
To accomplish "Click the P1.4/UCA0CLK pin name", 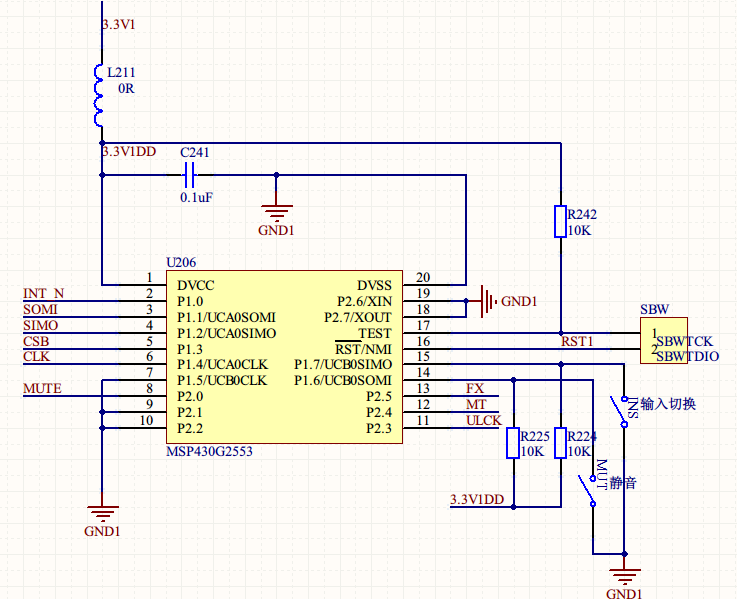I will (222, 364).
